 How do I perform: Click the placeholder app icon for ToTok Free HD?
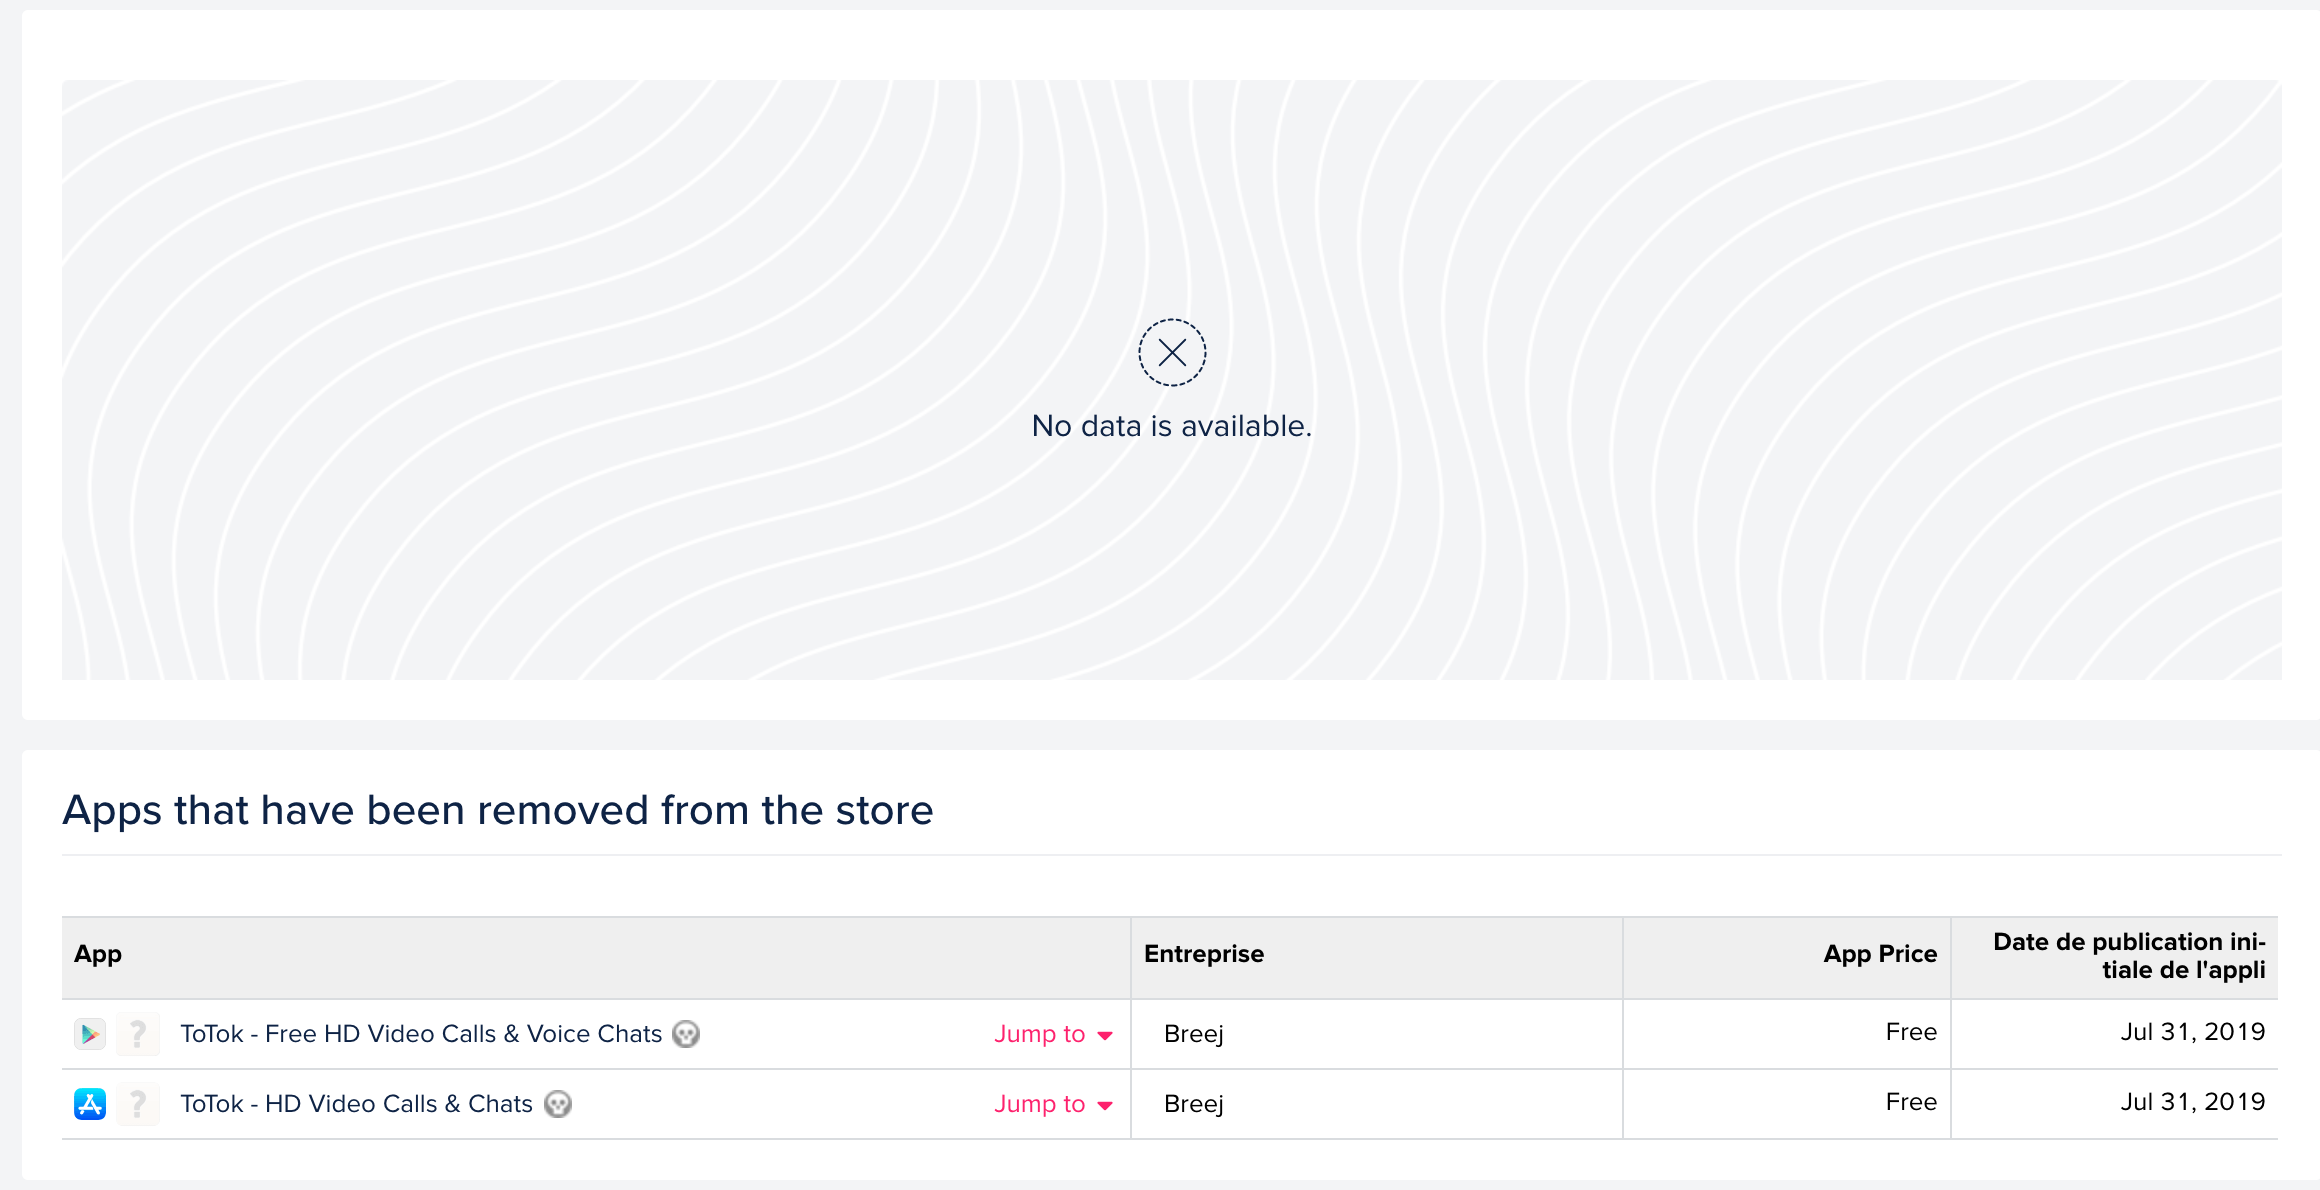coord(138,1033)
